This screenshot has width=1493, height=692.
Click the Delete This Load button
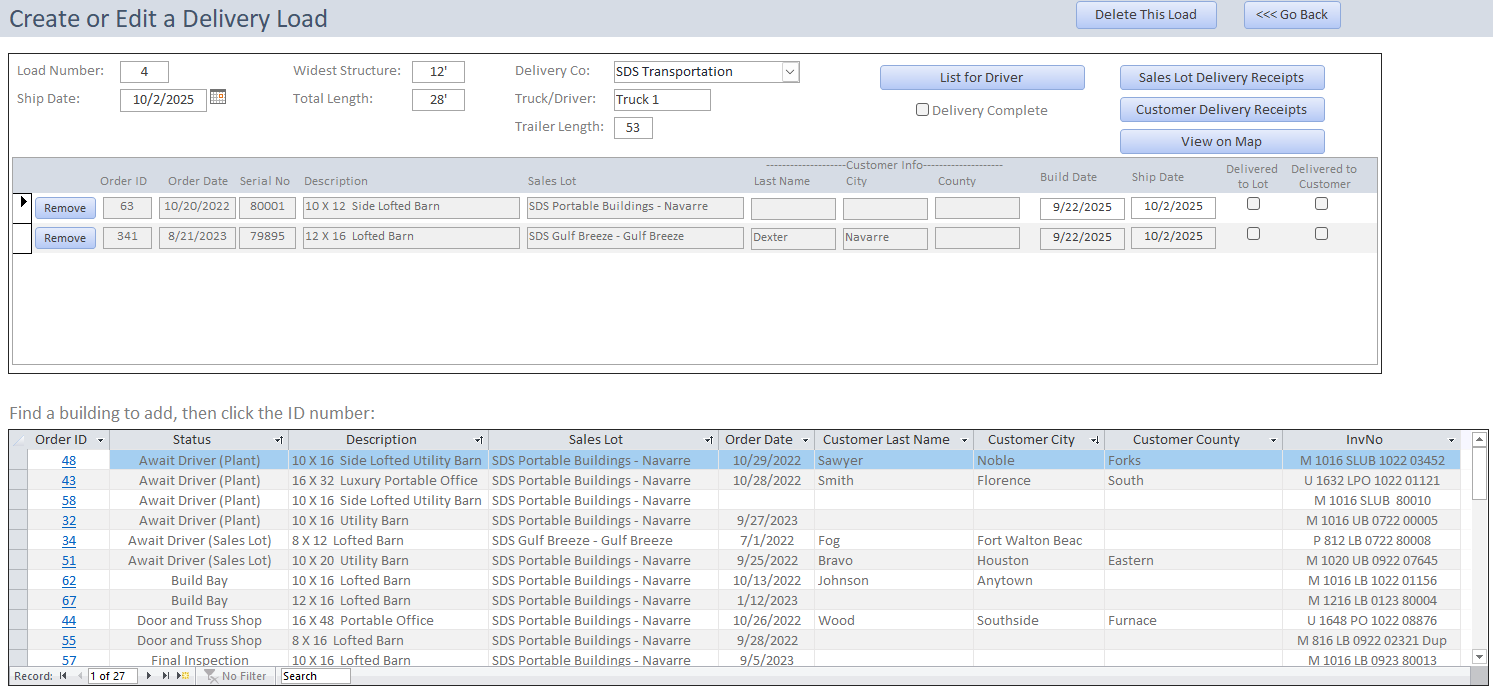(1145, 15)
